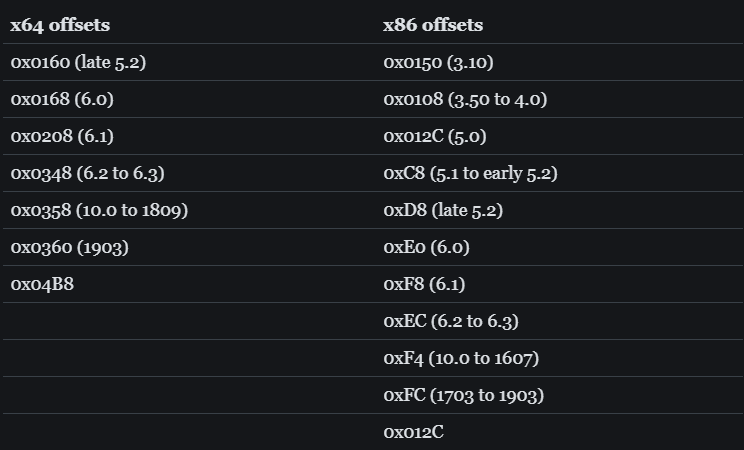Select the 0x04B8 offset cell

42,284
